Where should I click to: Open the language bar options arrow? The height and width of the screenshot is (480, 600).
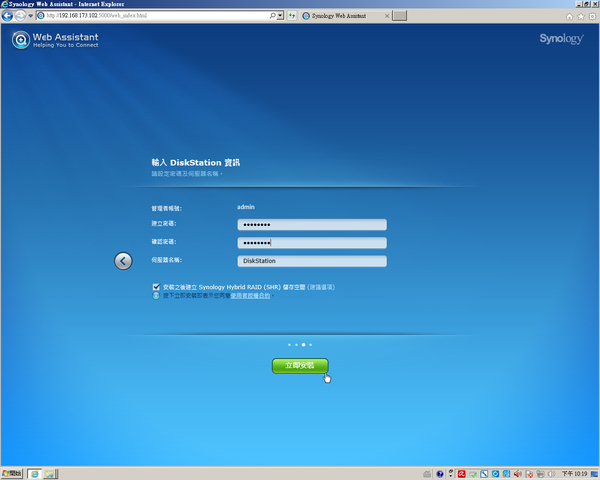pyautogui.click(x=450, y=474)
